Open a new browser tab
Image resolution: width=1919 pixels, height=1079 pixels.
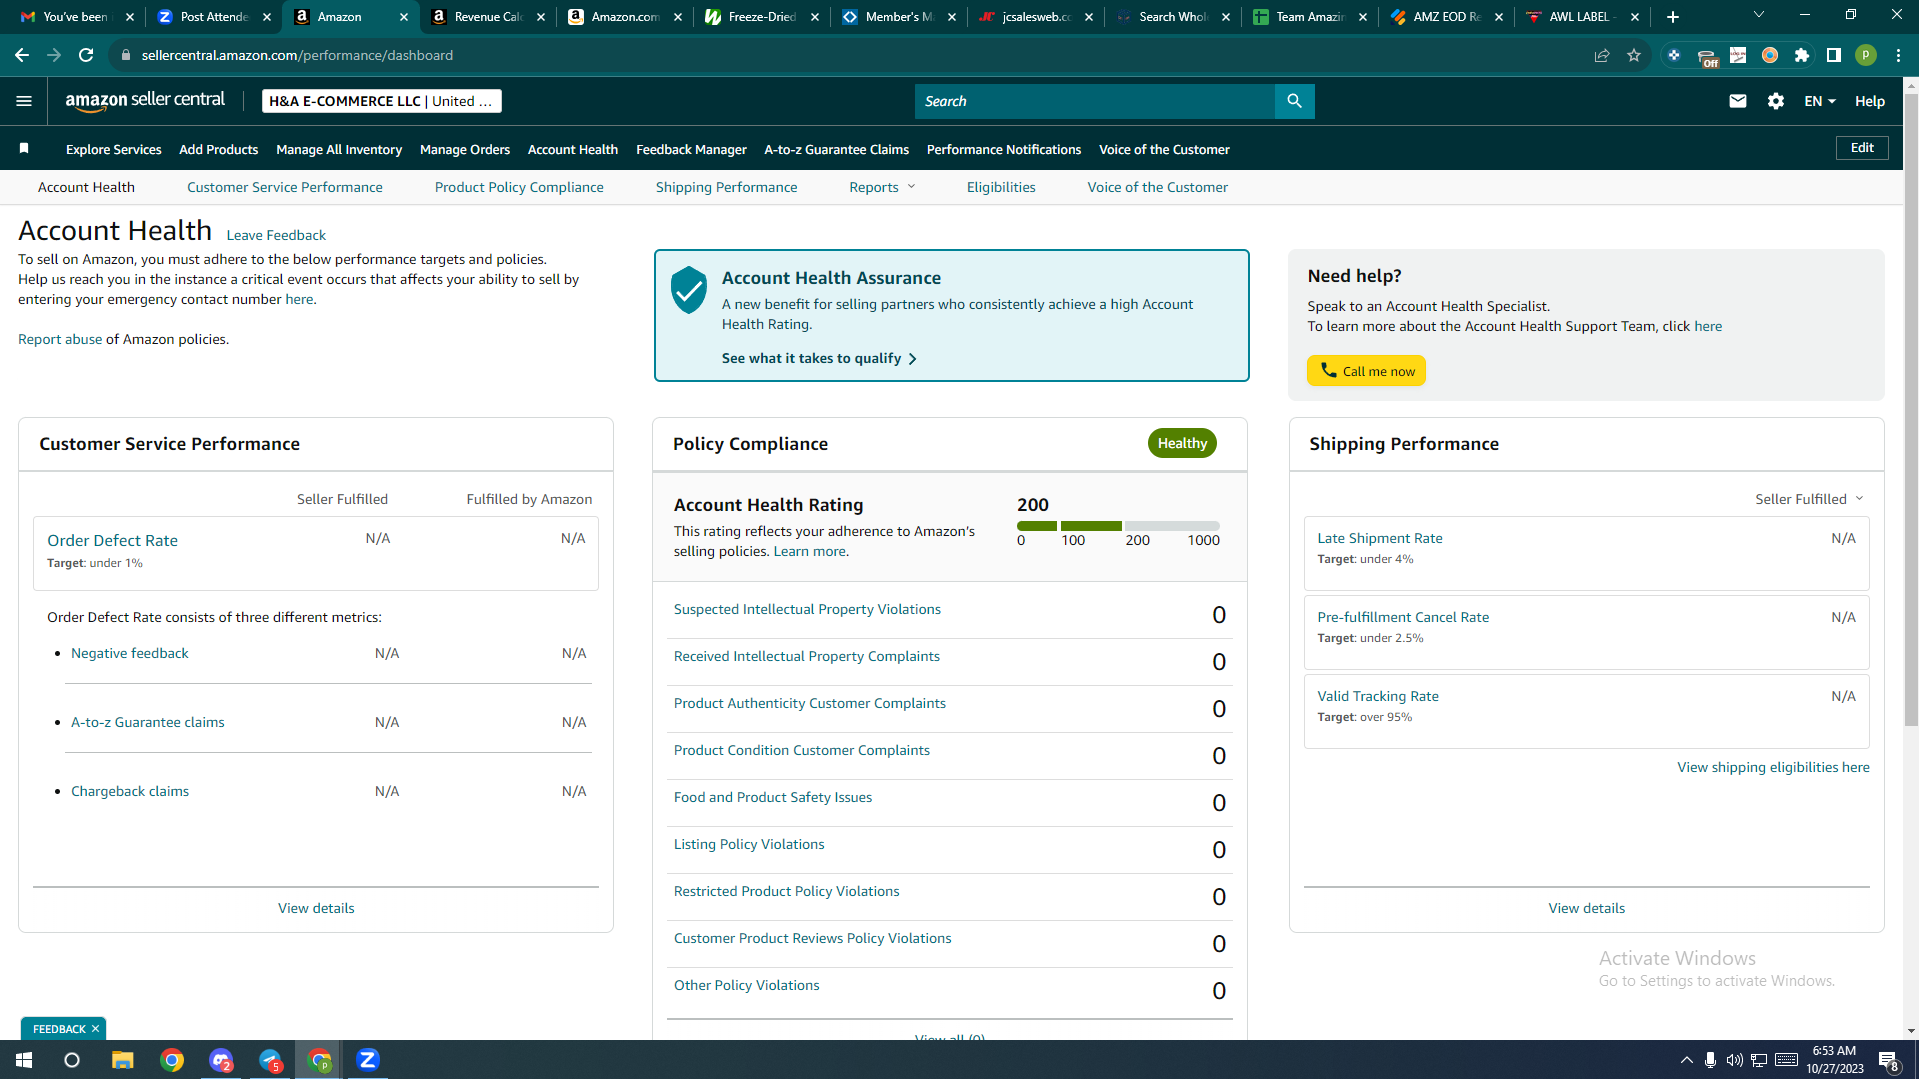(x=1672, y=17)
